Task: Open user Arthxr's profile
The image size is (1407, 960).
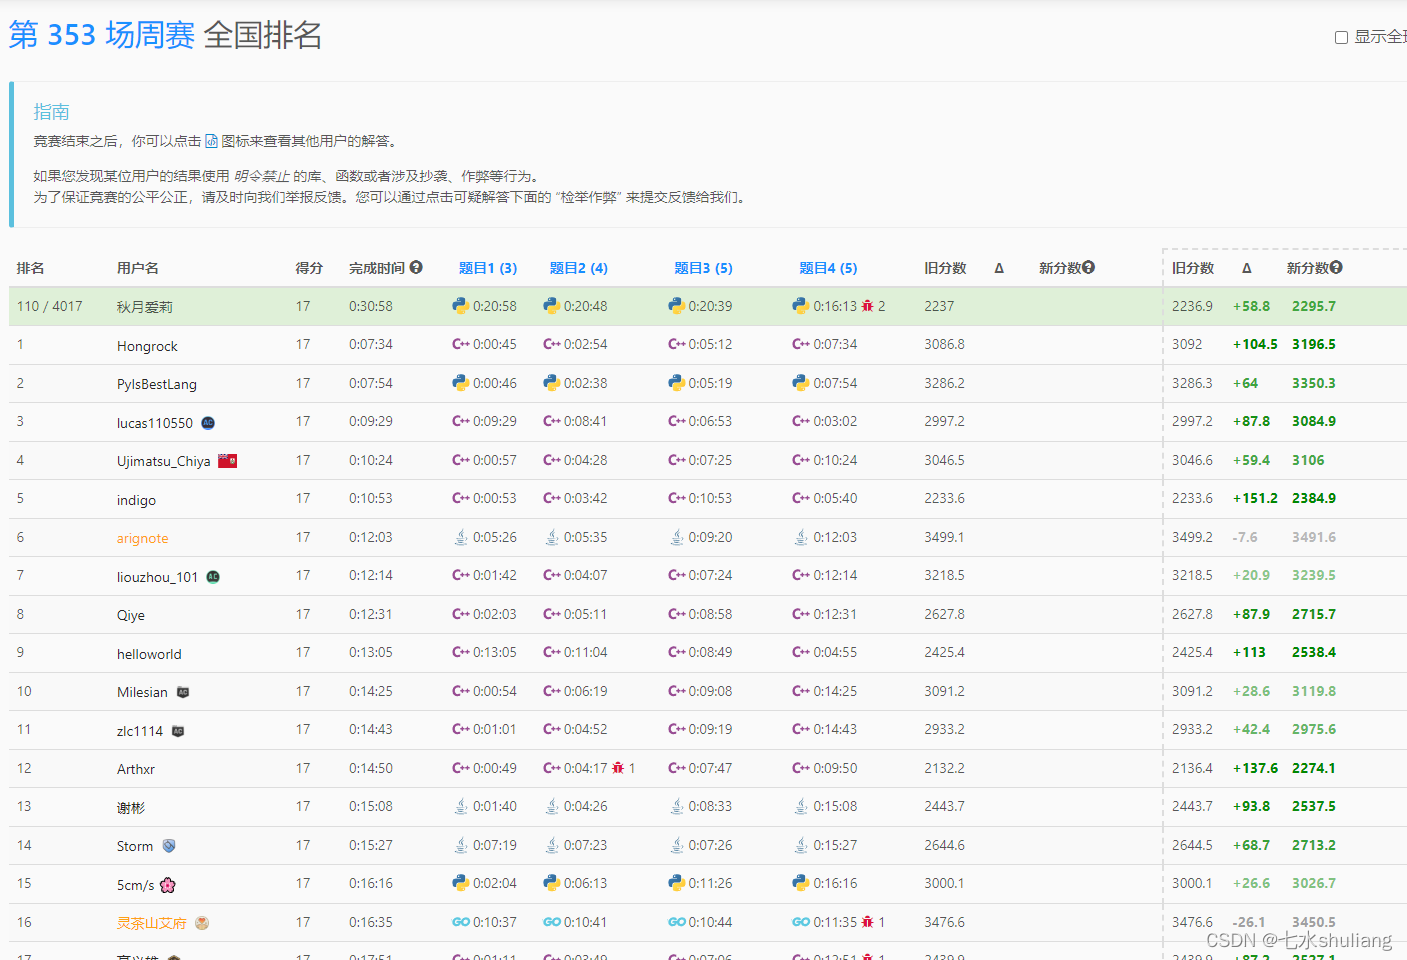Action: click(x=136, y=769)
